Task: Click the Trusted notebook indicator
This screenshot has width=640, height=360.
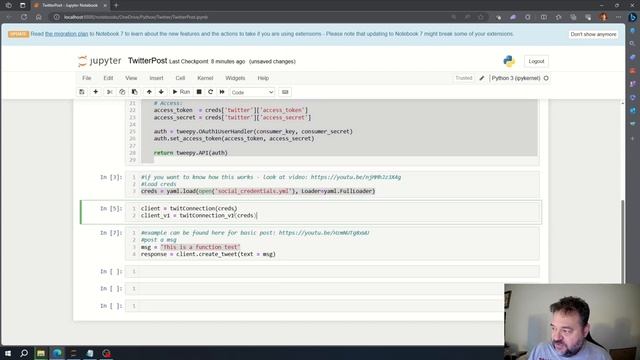Action: (464, 78)
